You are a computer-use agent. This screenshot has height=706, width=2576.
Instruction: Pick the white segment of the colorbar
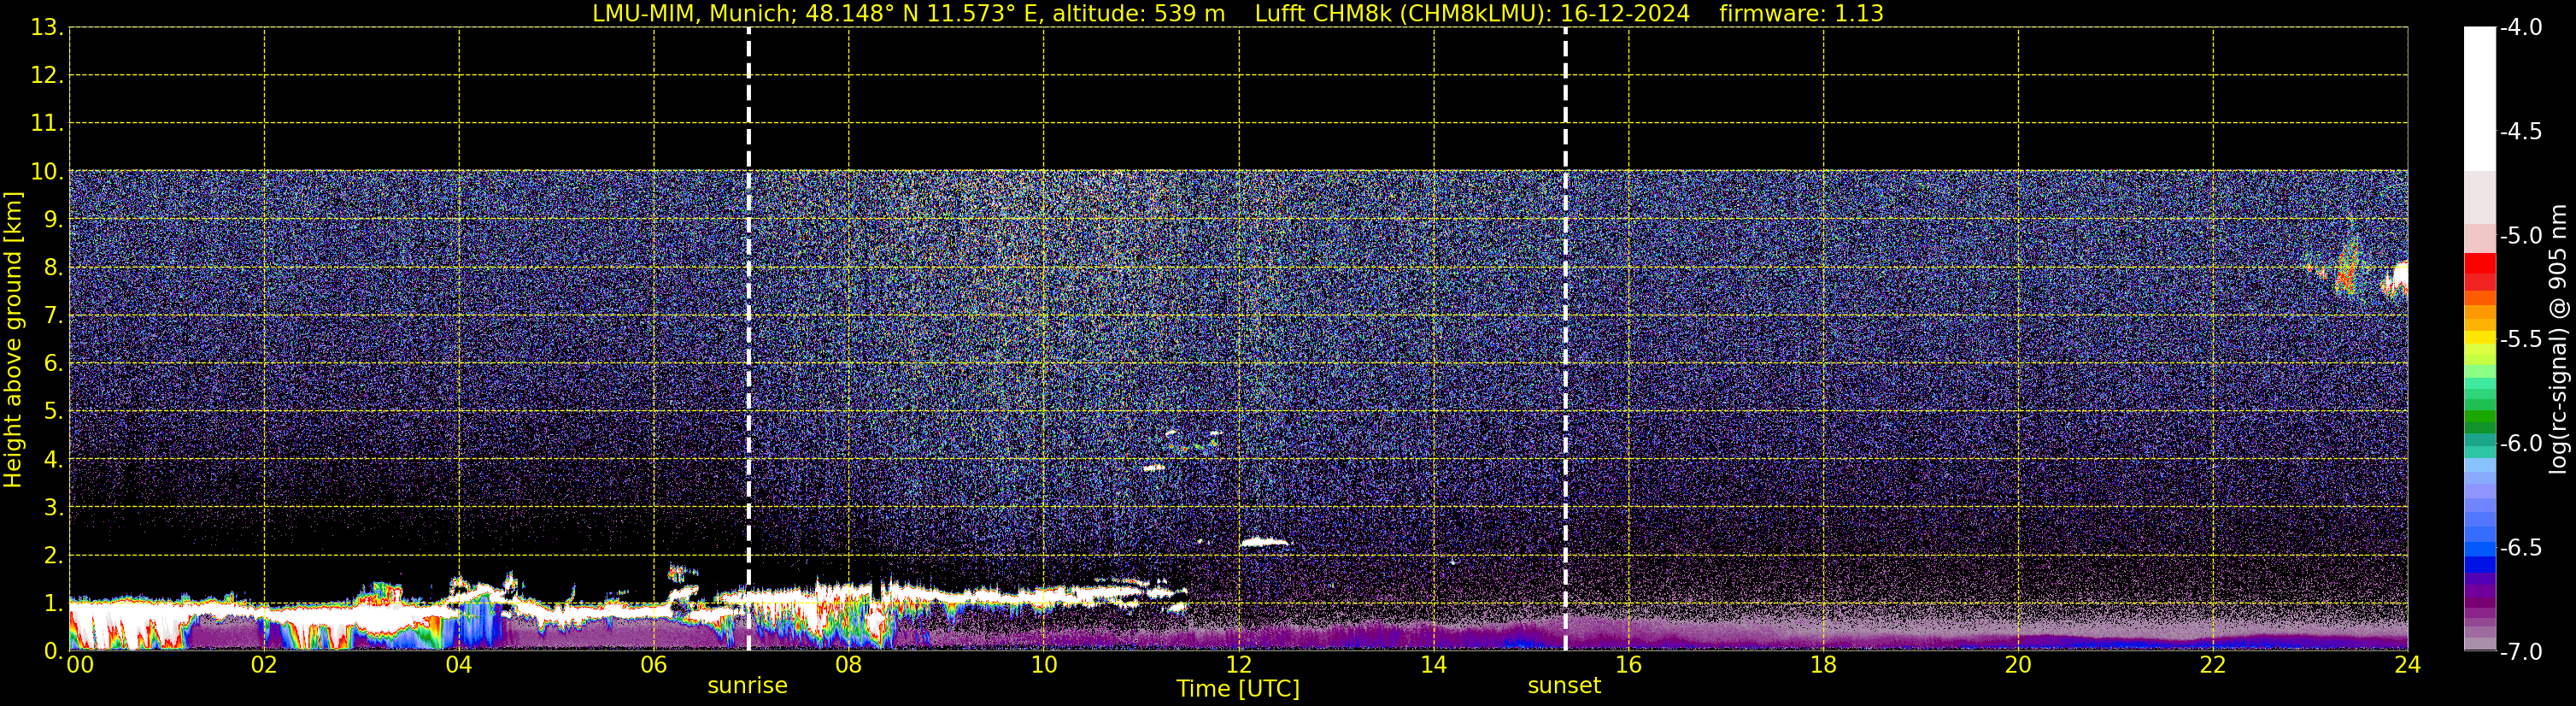(2479, 98)
